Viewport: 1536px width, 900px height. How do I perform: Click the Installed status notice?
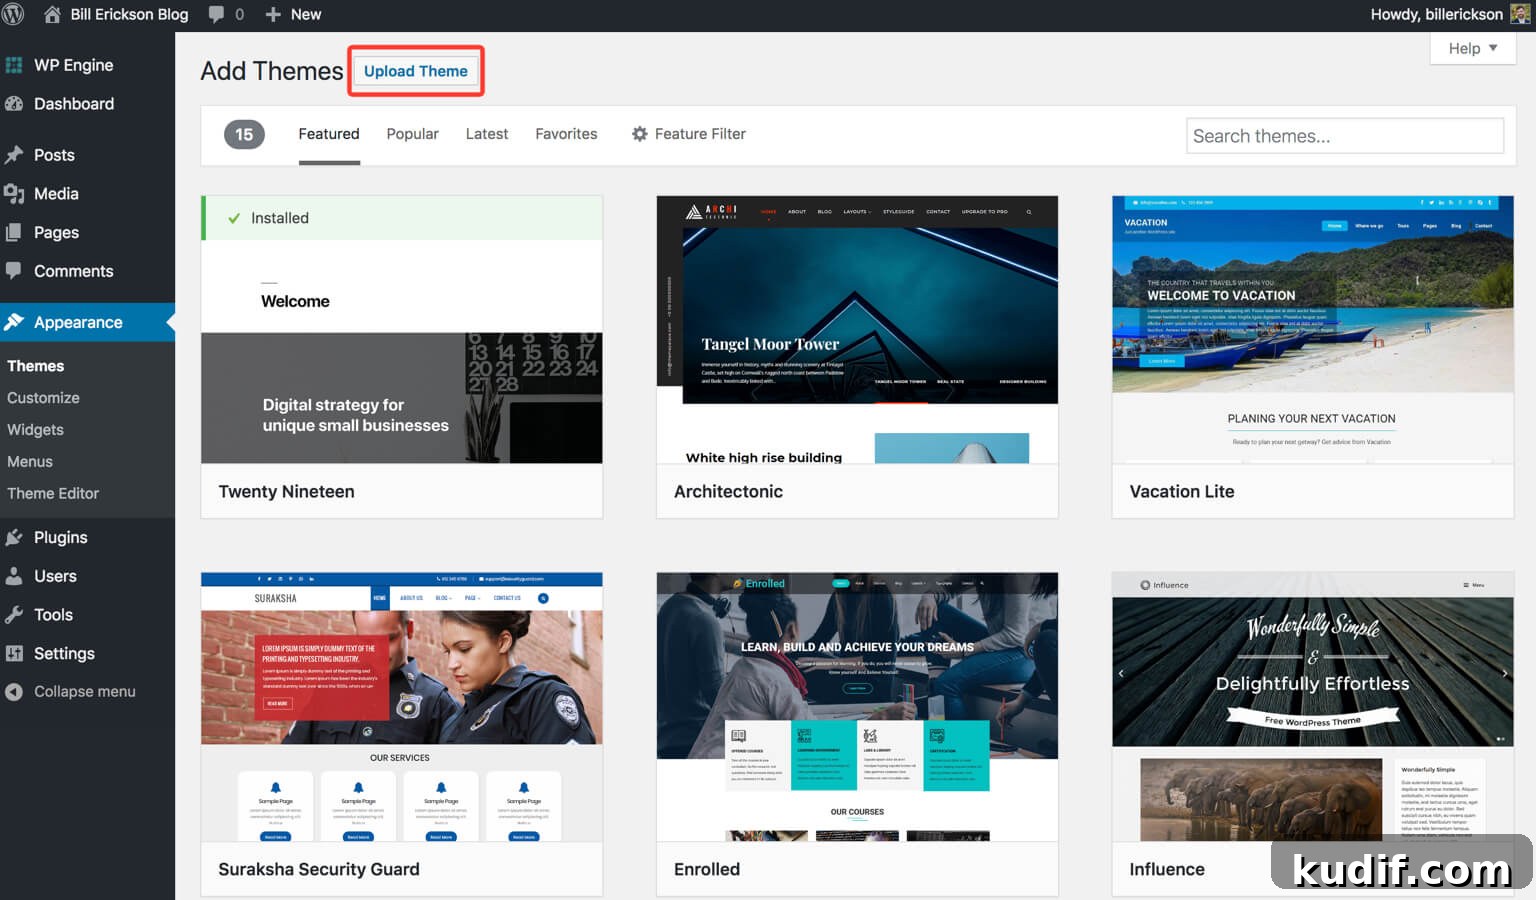(x=402, y=218)
